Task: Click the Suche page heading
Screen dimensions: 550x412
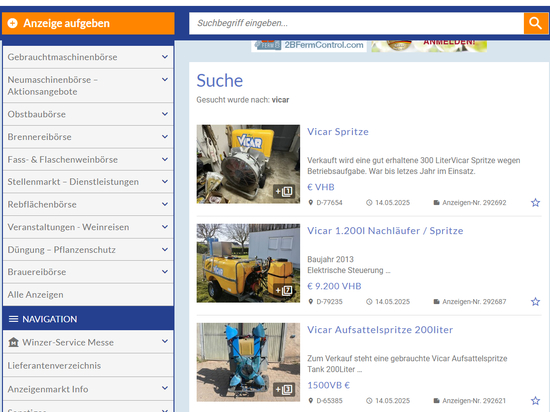Action: (x=220, y=81)
